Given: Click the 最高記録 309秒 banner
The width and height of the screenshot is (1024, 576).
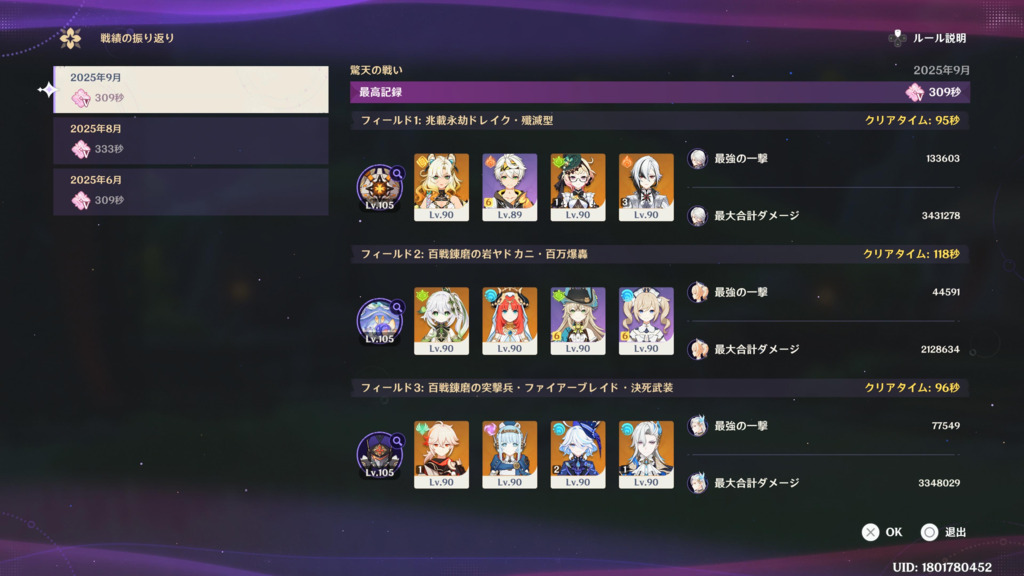Looking at the screenshot, I should click(x=660, y=92).
